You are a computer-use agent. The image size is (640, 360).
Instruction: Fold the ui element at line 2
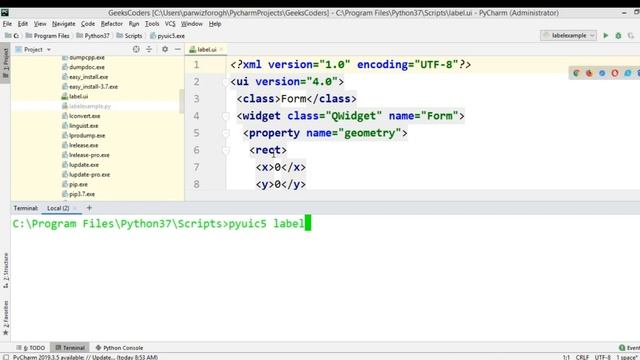tap(225, 82)
